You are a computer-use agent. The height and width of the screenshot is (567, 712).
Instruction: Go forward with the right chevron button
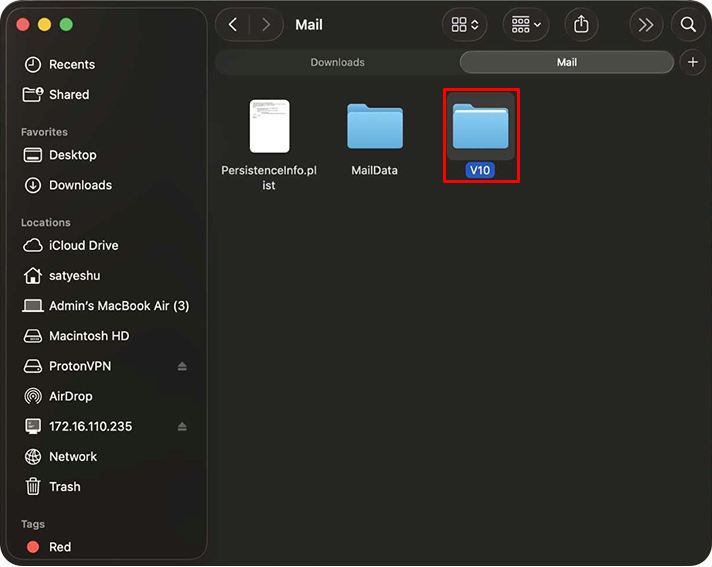pyautogui.click(x=266, y=25)
